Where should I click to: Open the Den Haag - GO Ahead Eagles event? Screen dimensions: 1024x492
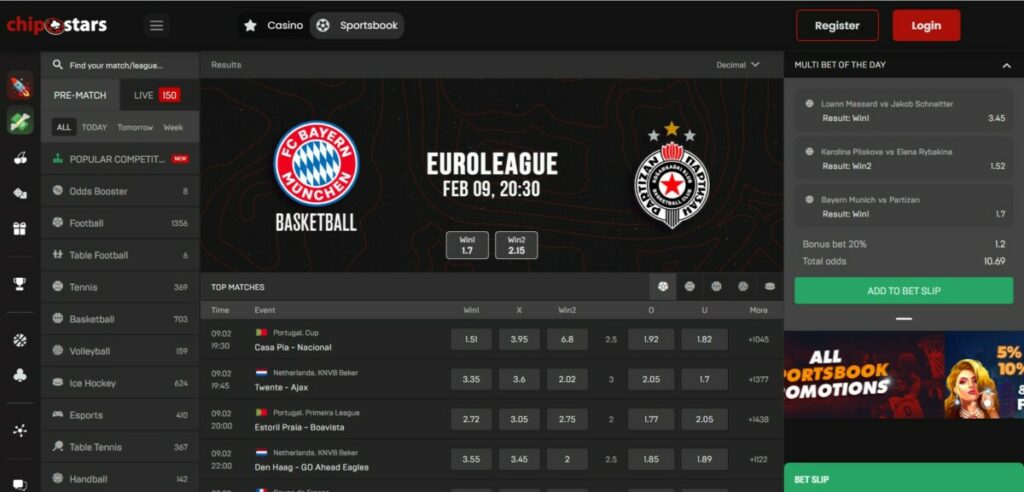(x=312, y=467)
